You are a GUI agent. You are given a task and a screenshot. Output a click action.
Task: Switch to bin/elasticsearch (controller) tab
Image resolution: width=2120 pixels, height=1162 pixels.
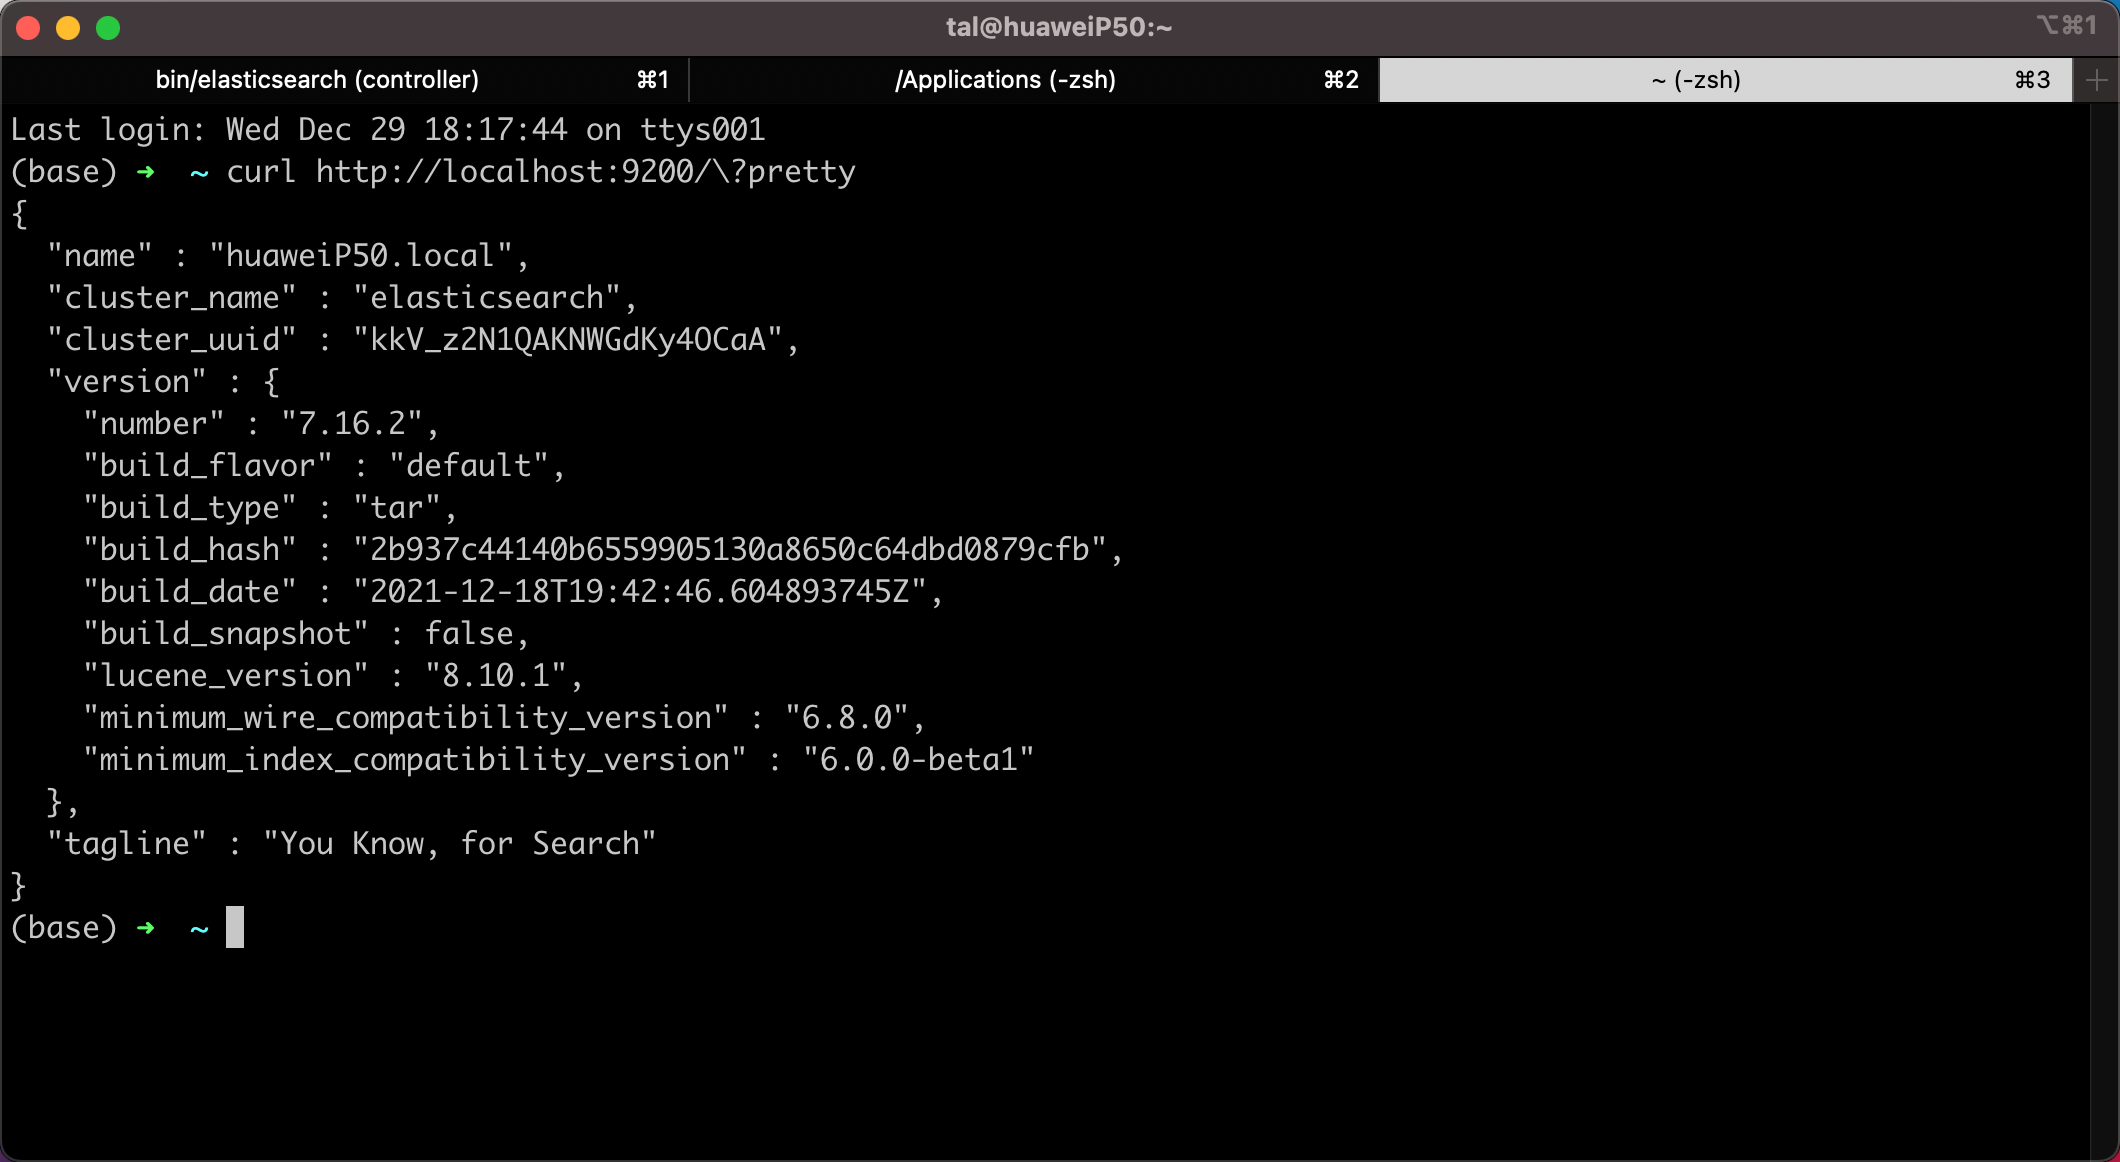(317, 80)
